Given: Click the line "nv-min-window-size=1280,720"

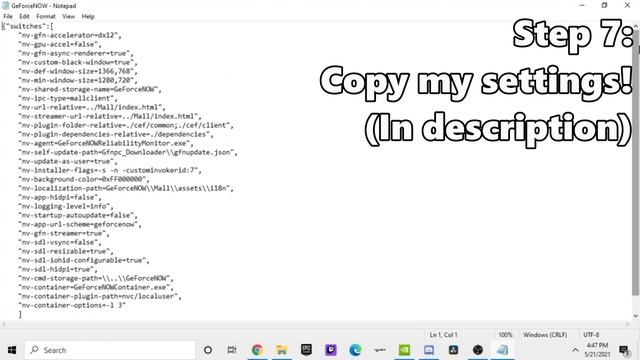Looking at the screenshot, I should coord(78,80).
